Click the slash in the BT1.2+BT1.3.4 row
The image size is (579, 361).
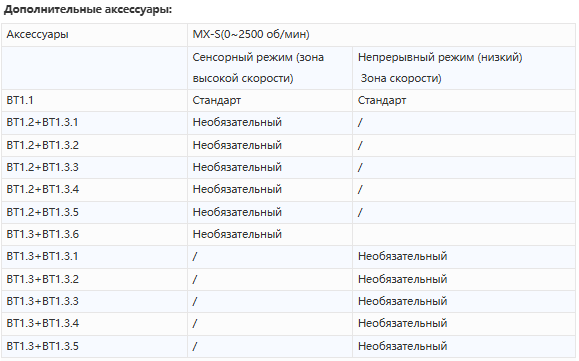[x=360, y=190]
